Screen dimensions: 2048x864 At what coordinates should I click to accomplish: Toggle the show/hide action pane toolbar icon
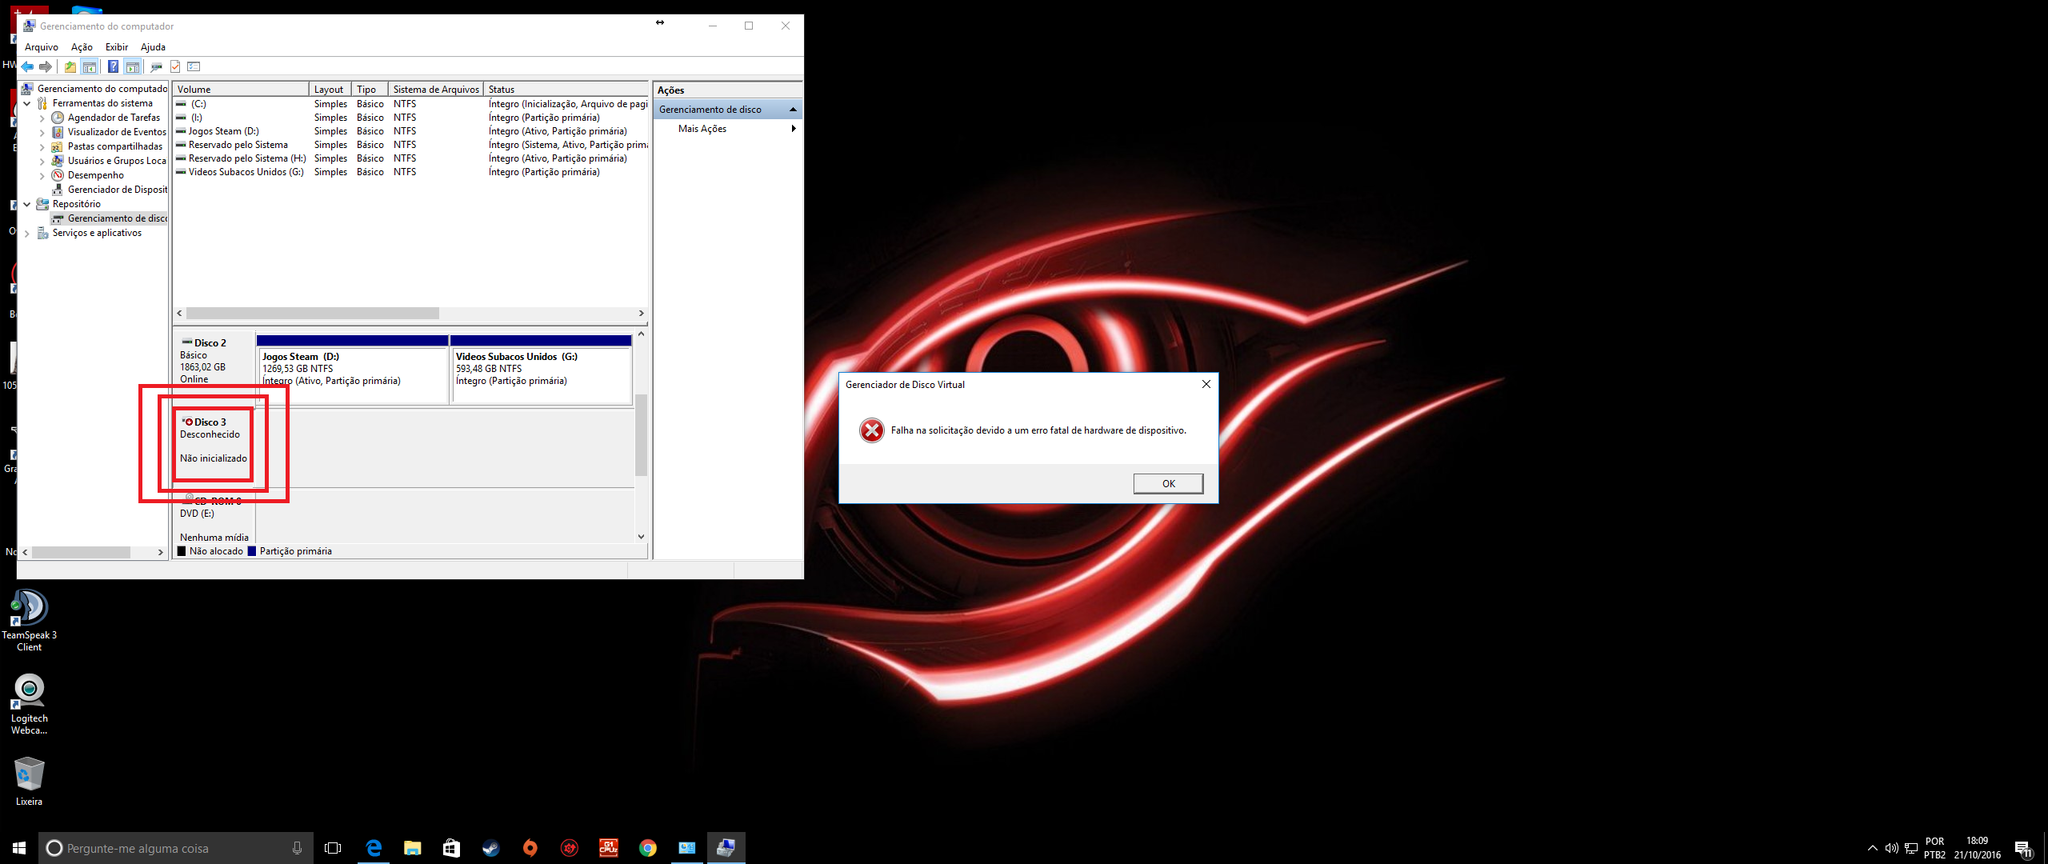click(x=132, y=67)
